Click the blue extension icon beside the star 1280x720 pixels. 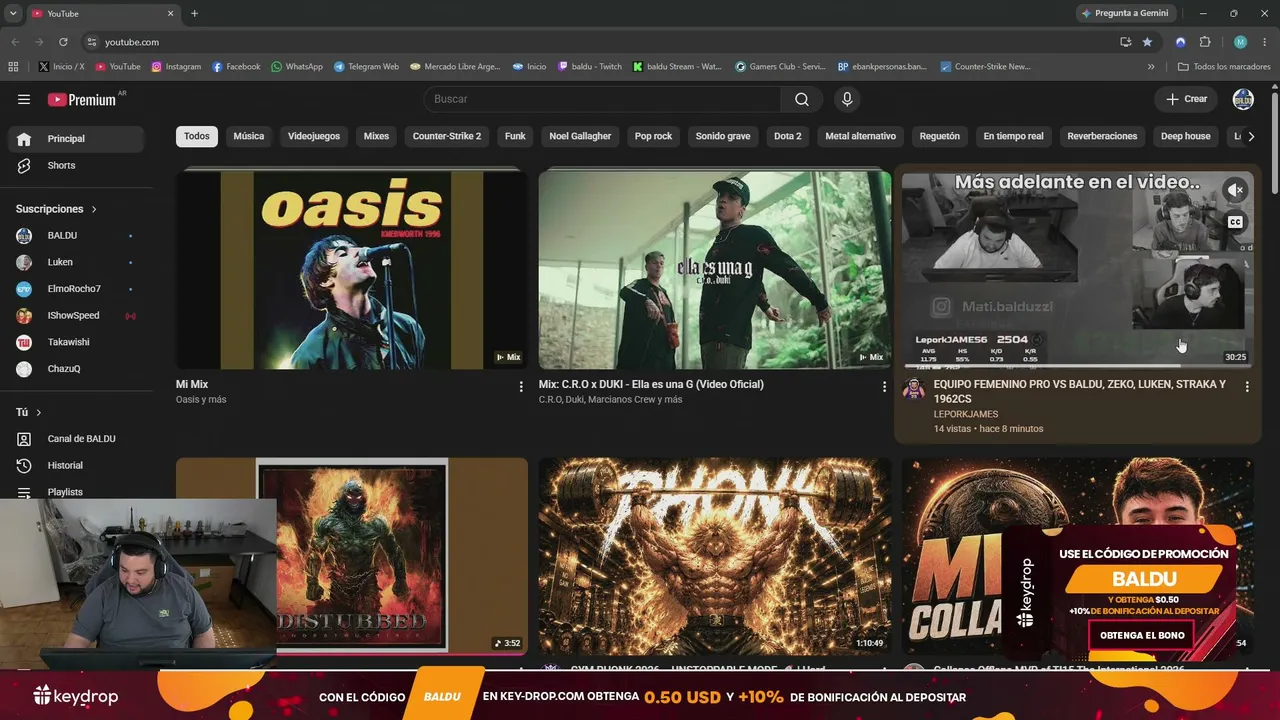point(1180,42)
